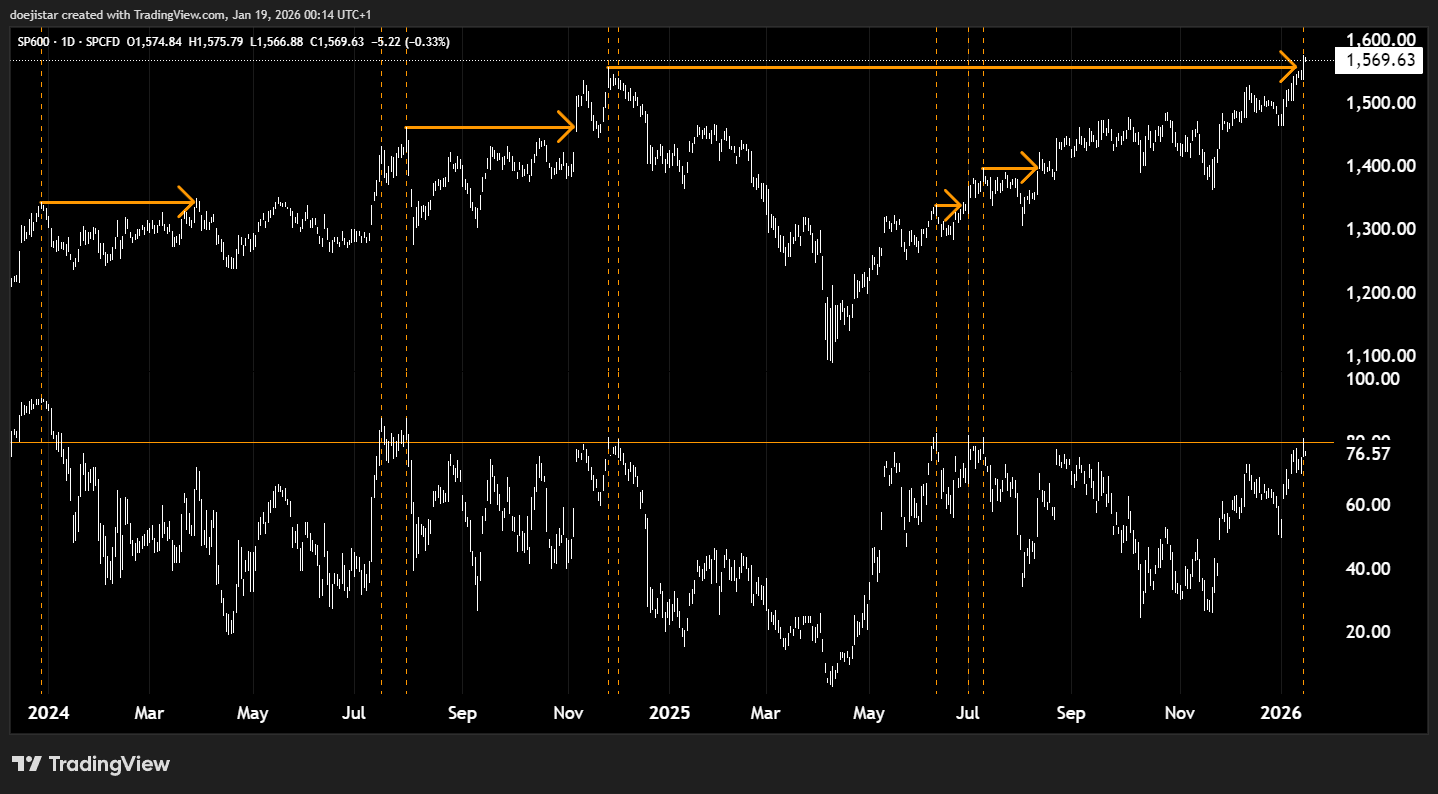Select the orange horizontal line in the indicator pane
Screen dimensions: 1438x794
coord(700,441)
